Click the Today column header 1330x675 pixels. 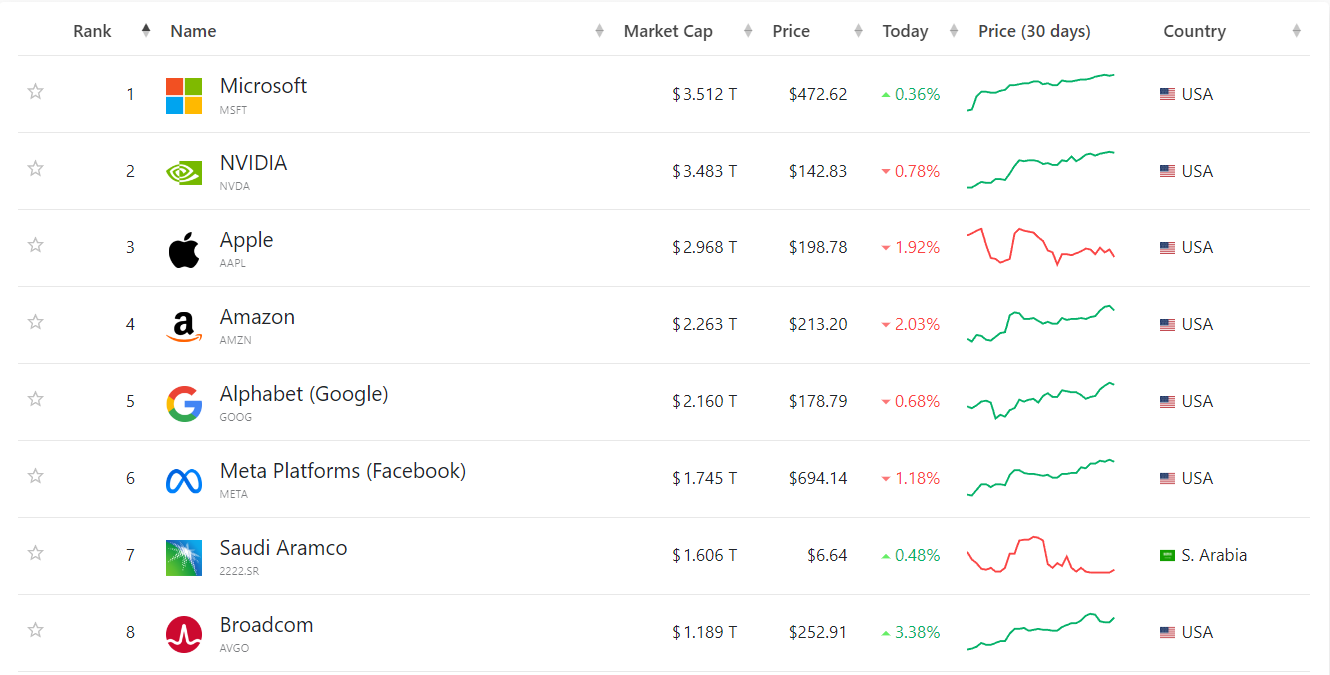point(905,31)
